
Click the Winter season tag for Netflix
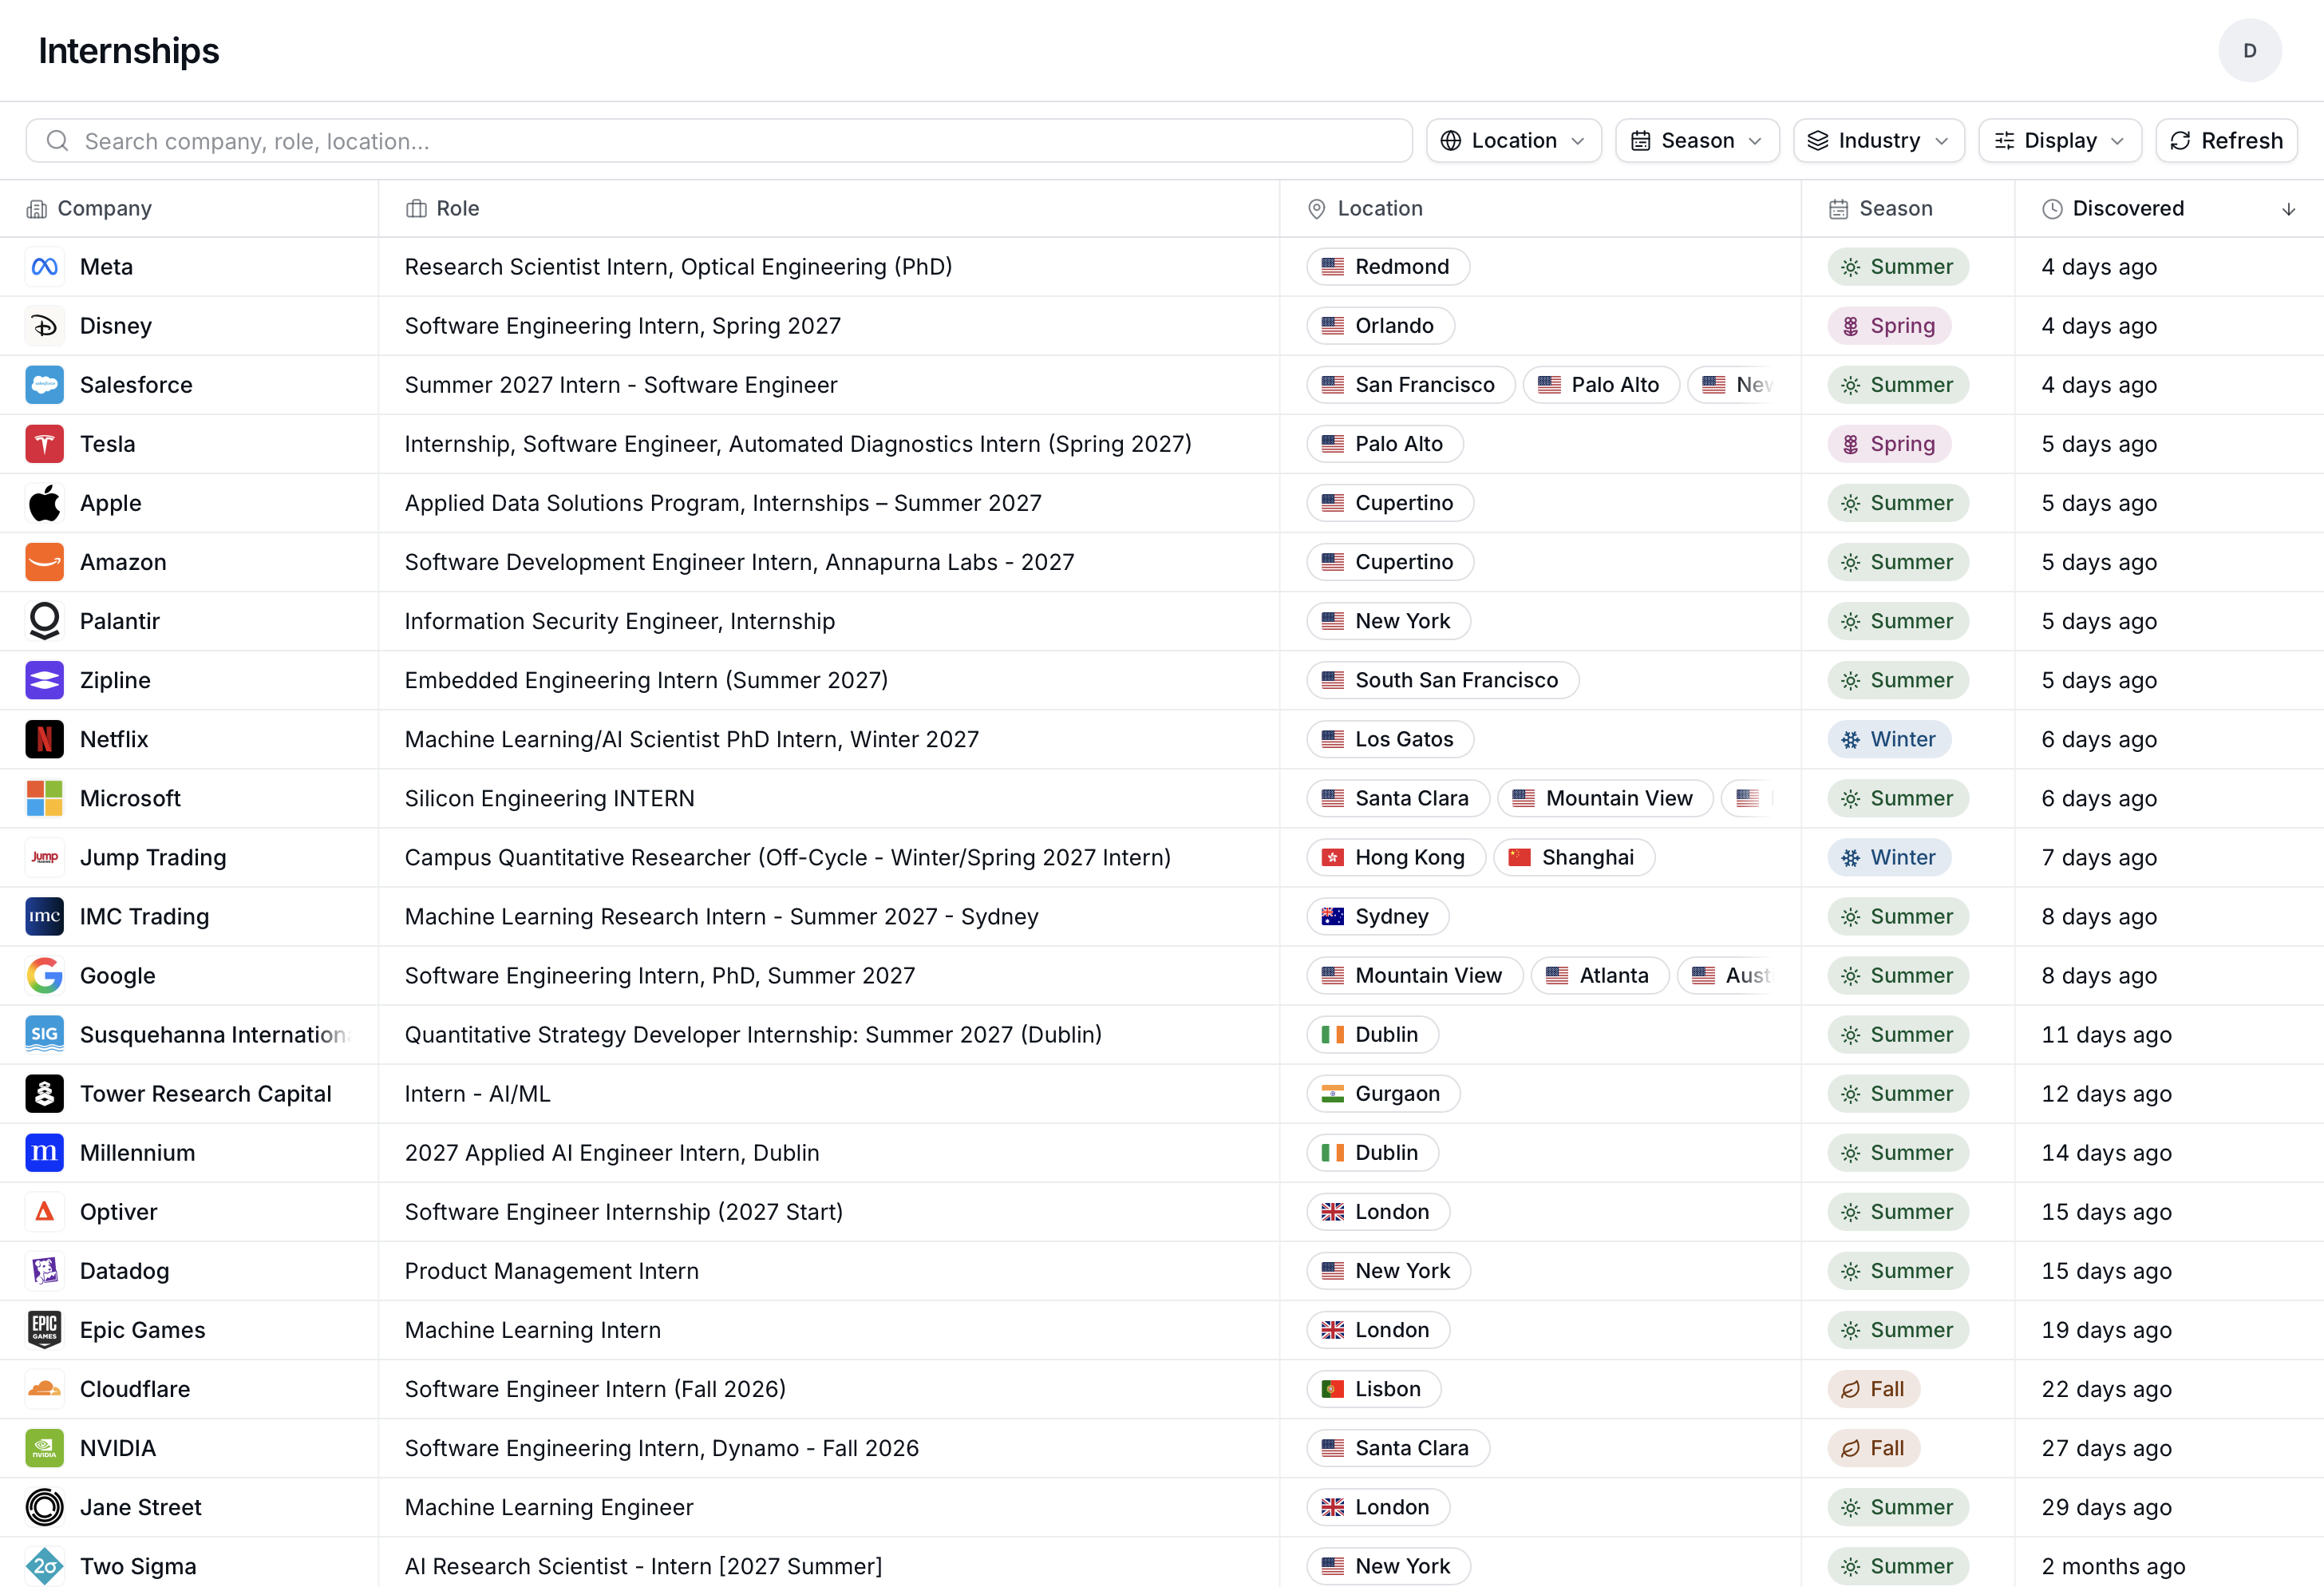1889,739
